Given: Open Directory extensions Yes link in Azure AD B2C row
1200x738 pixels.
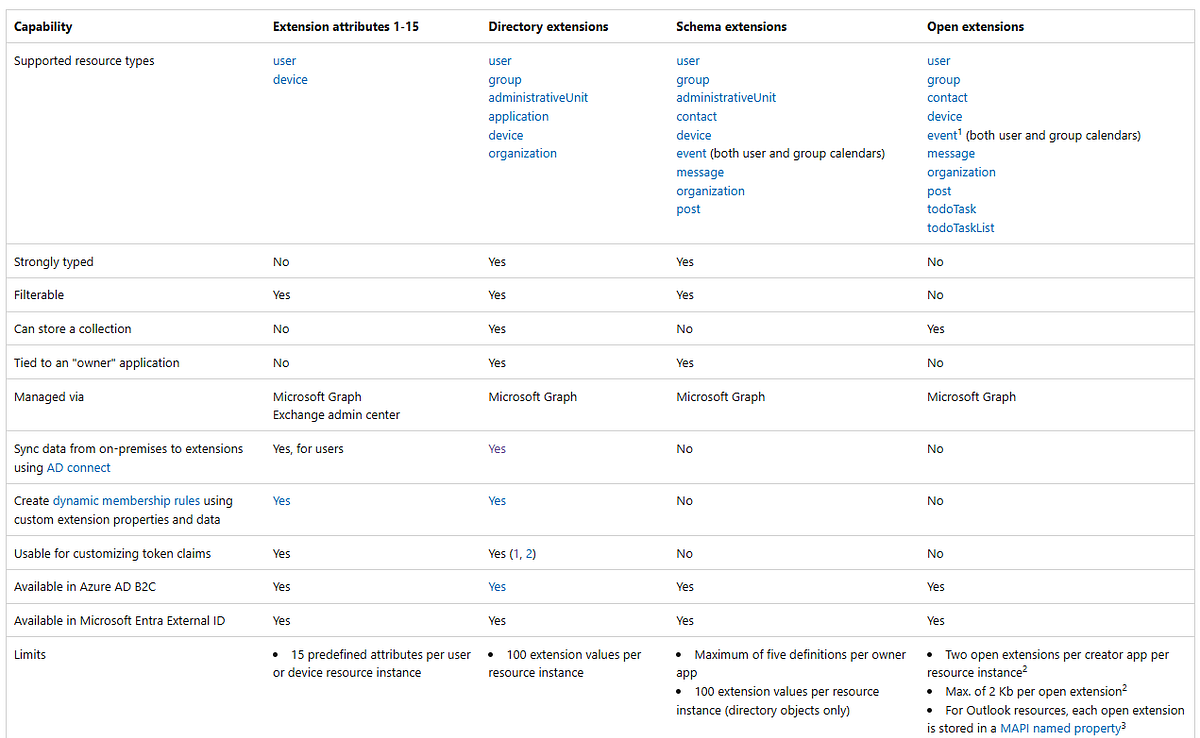Looking at the screenshot, I should 497,587.
